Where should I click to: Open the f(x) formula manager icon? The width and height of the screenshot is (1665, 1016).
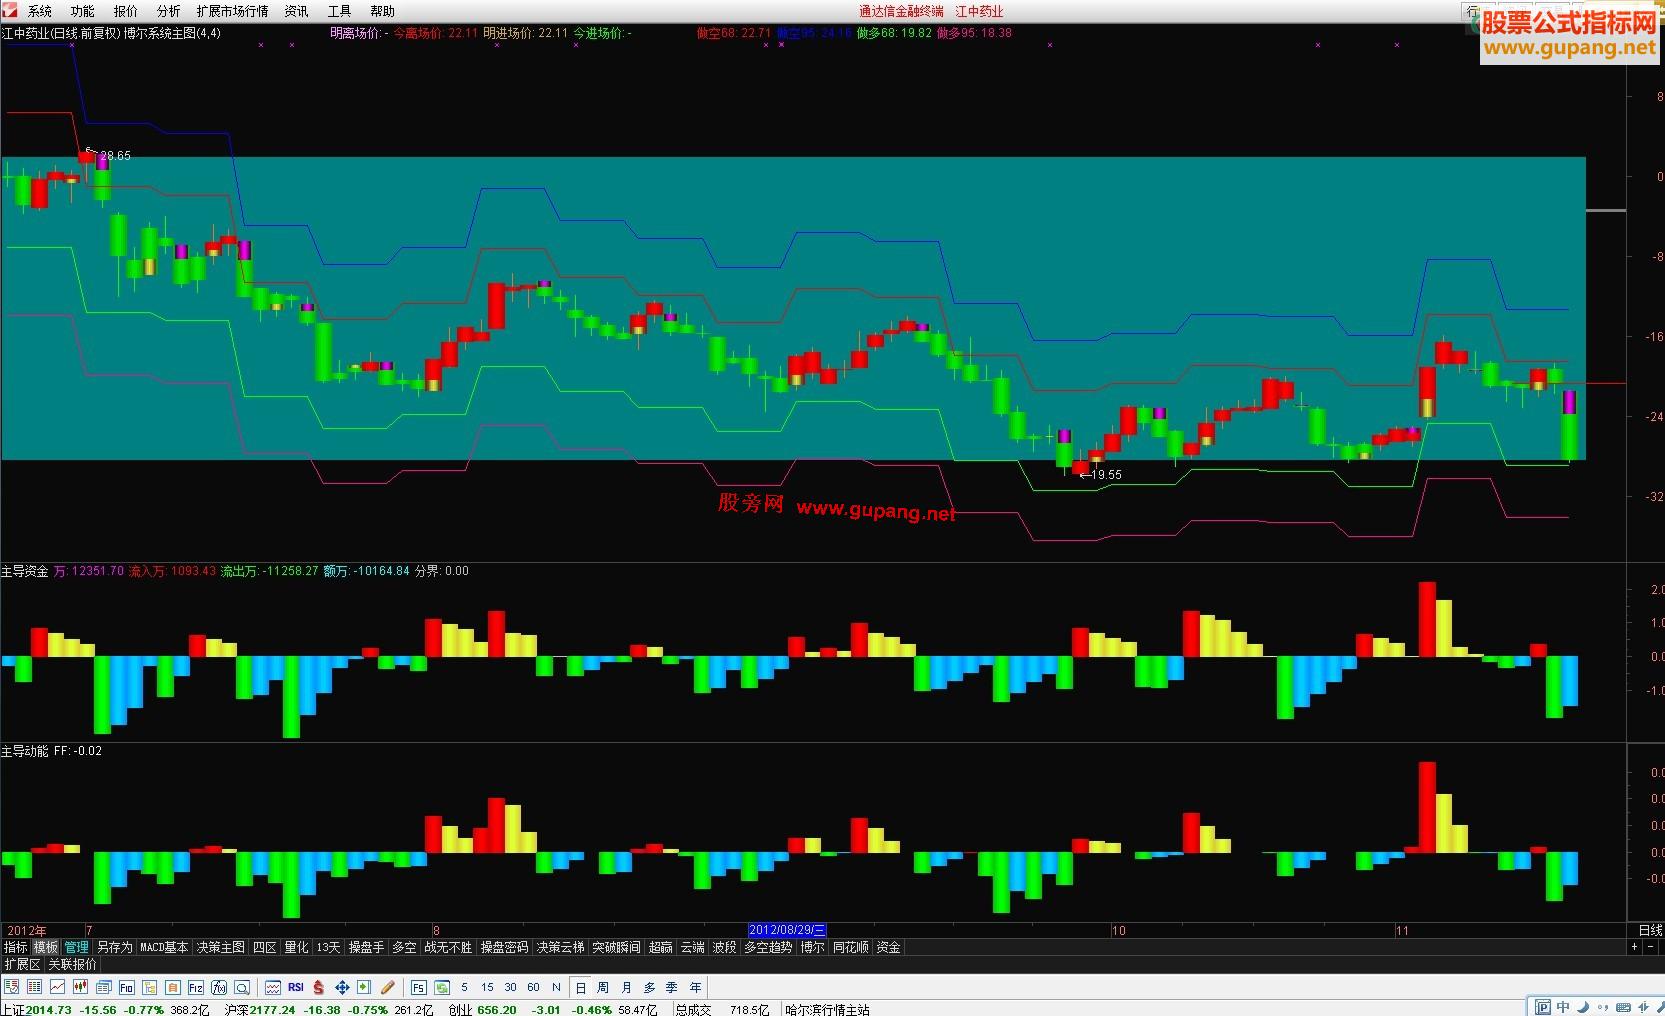pyautogui.click(x=219, y=987)
